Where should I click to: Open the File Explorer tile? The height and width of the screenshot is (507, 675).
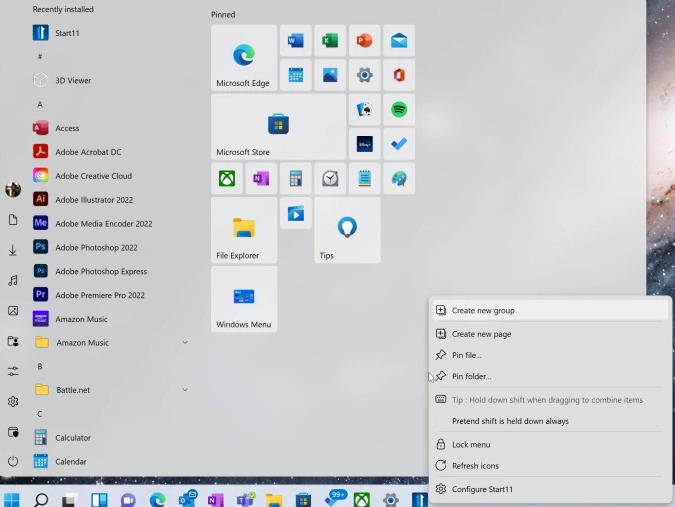[244, 230]
